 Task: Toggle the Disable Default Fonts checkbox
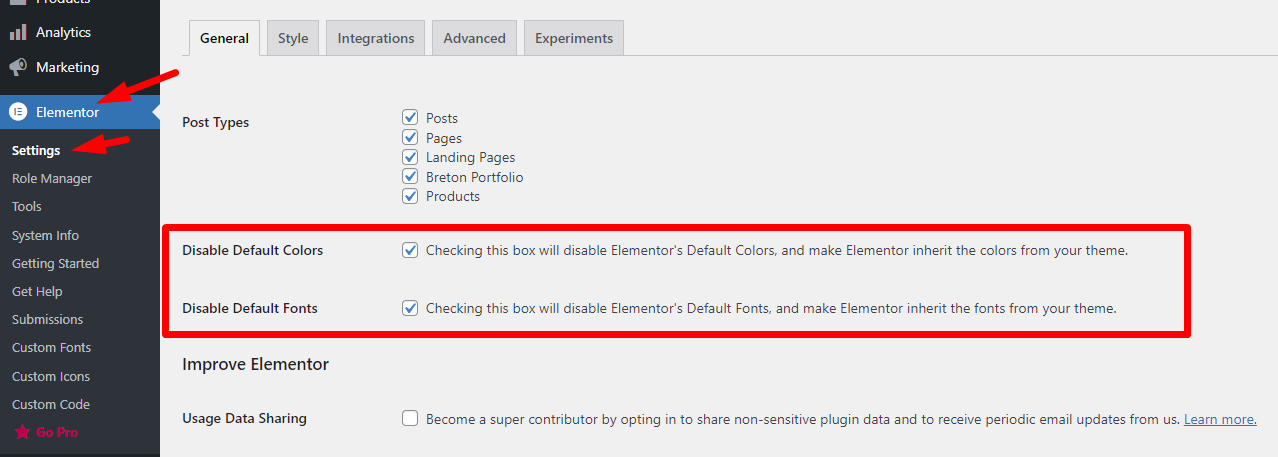click(410, 308)
